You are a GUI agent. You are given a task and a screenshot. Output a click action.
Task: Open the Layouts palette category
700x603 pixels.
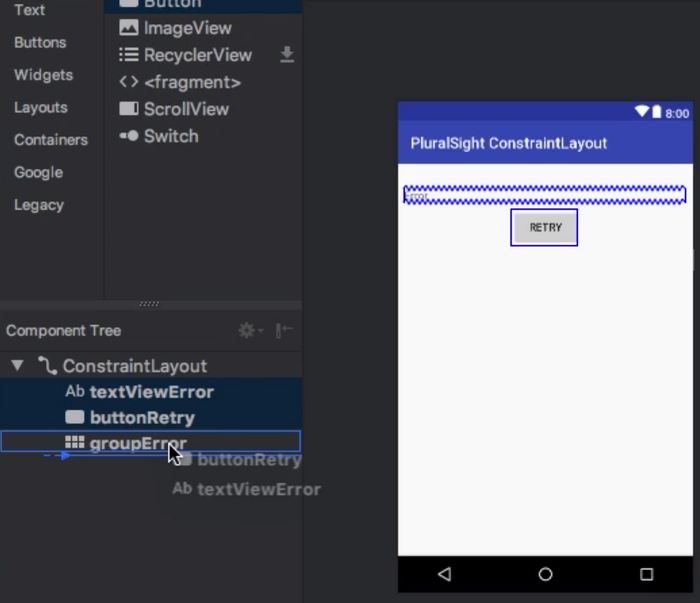[41, 107]
